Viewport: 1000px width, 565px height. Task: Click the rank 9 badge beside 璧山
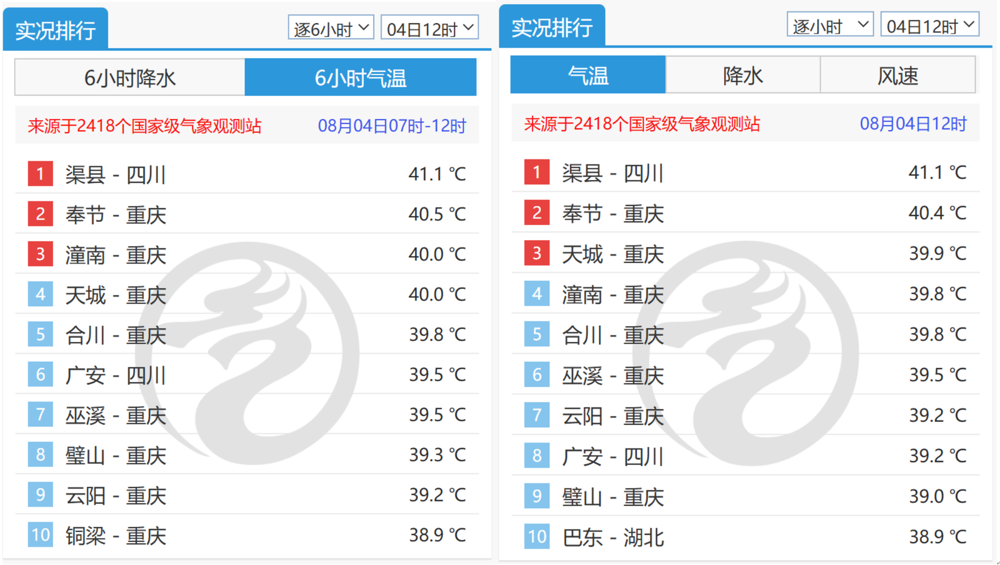536,497
